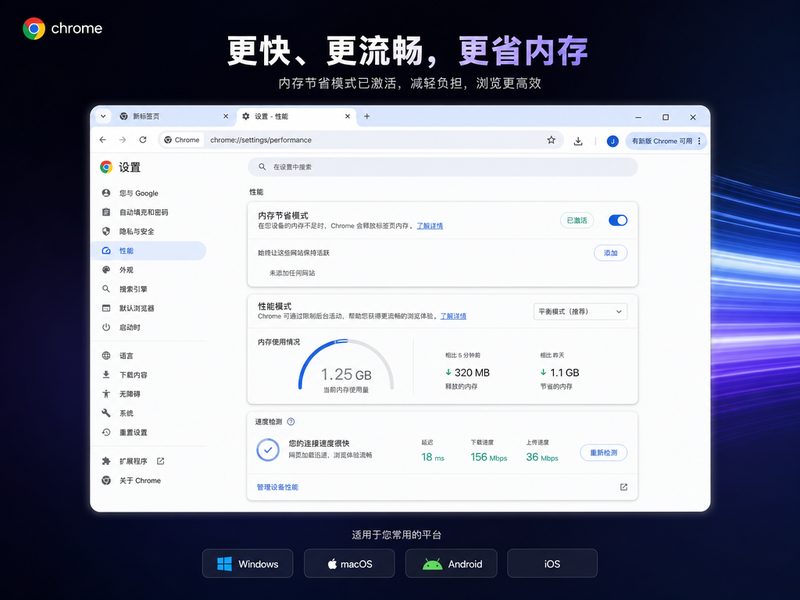Select the macOS platform button

349,564
